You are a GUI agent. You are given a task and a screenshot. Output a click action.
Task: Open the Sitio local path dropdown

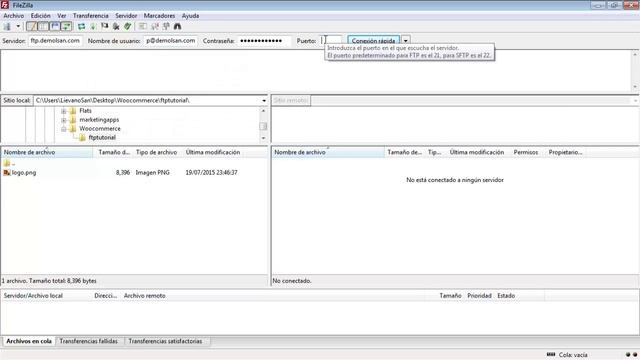[x=264, y=100]
